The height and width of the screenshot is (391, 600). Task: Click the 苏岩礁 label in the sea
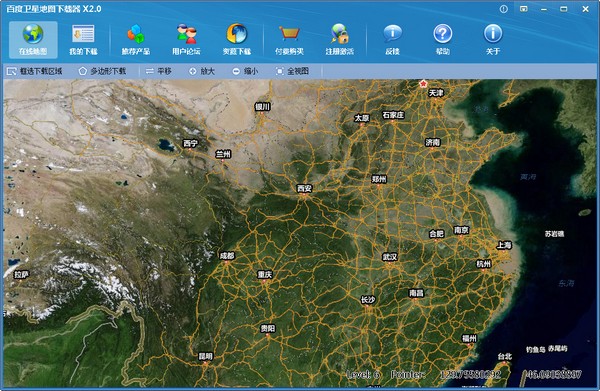pos(554,233)
